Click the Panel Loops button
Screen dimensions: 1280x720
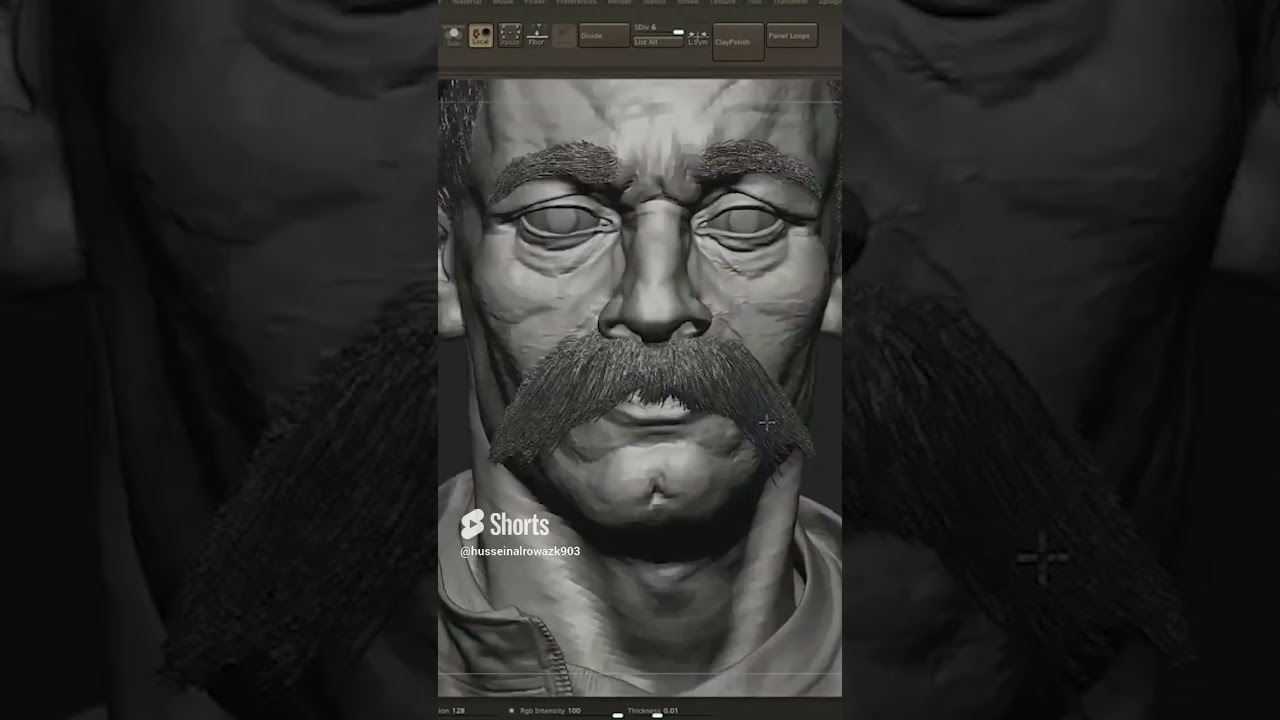[792, 36]
